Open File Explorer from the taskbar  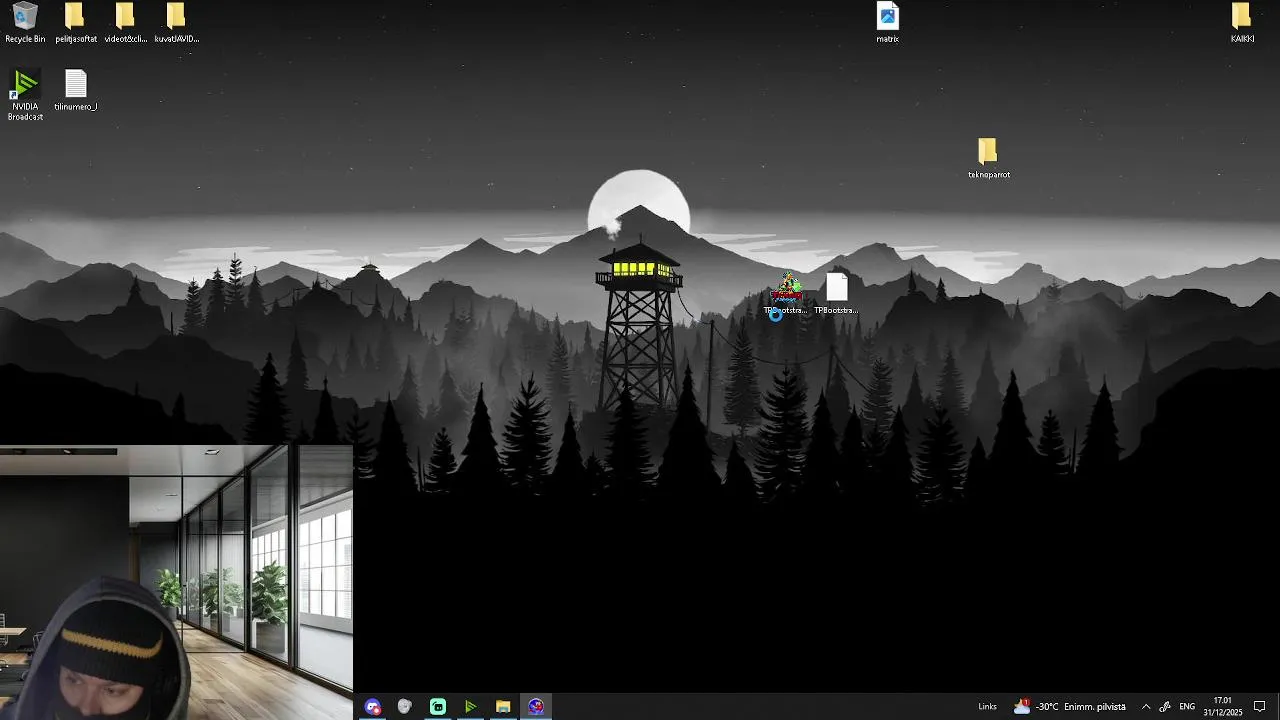pyautogui.click(x=503, y=706)
